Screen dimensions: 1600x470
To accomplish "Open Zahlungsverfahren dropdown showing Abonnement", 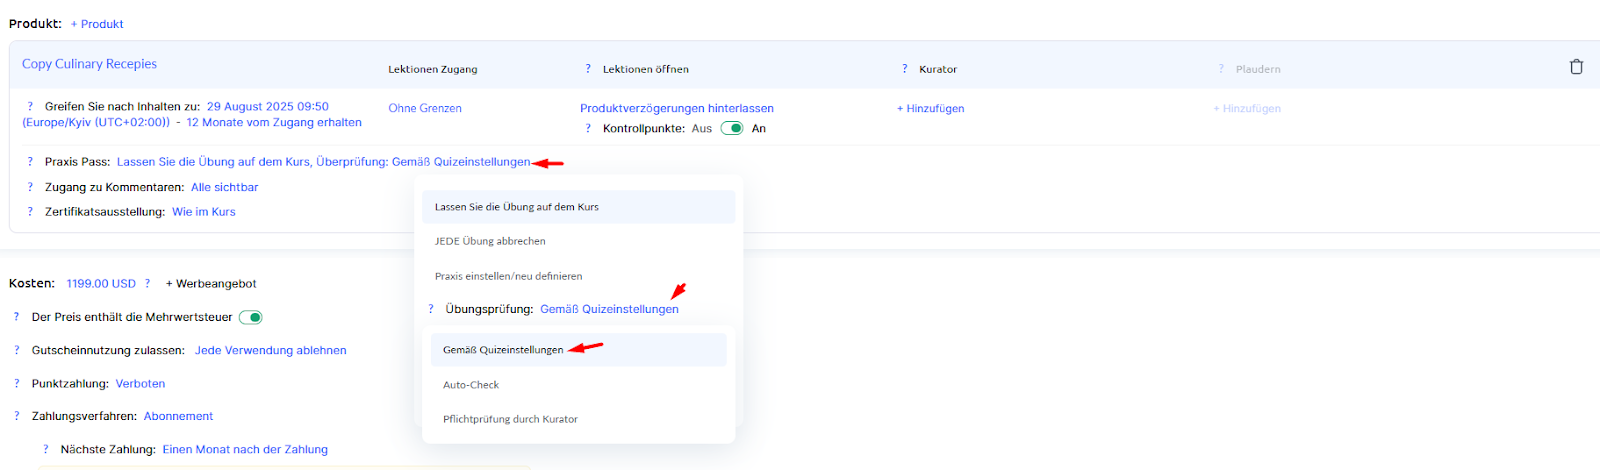I will [178, 416].
